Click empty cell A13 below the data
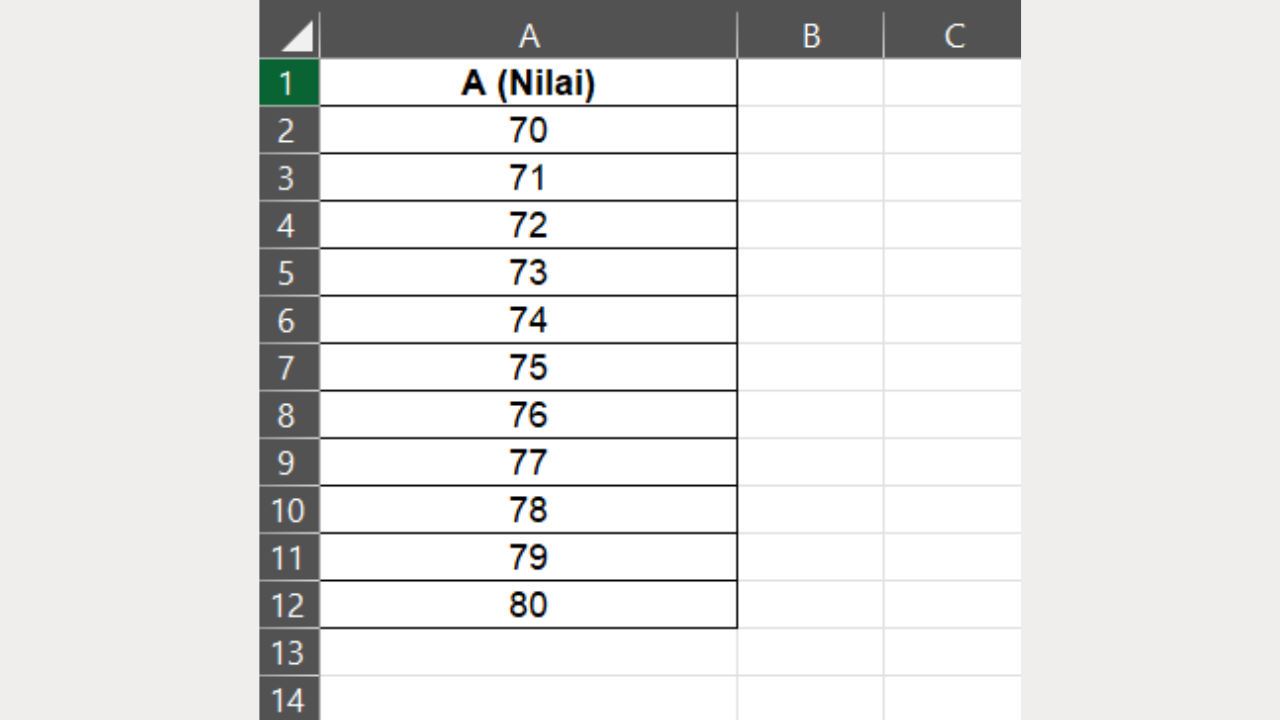This screenshot has width=1280, height=720. point(529,651)
